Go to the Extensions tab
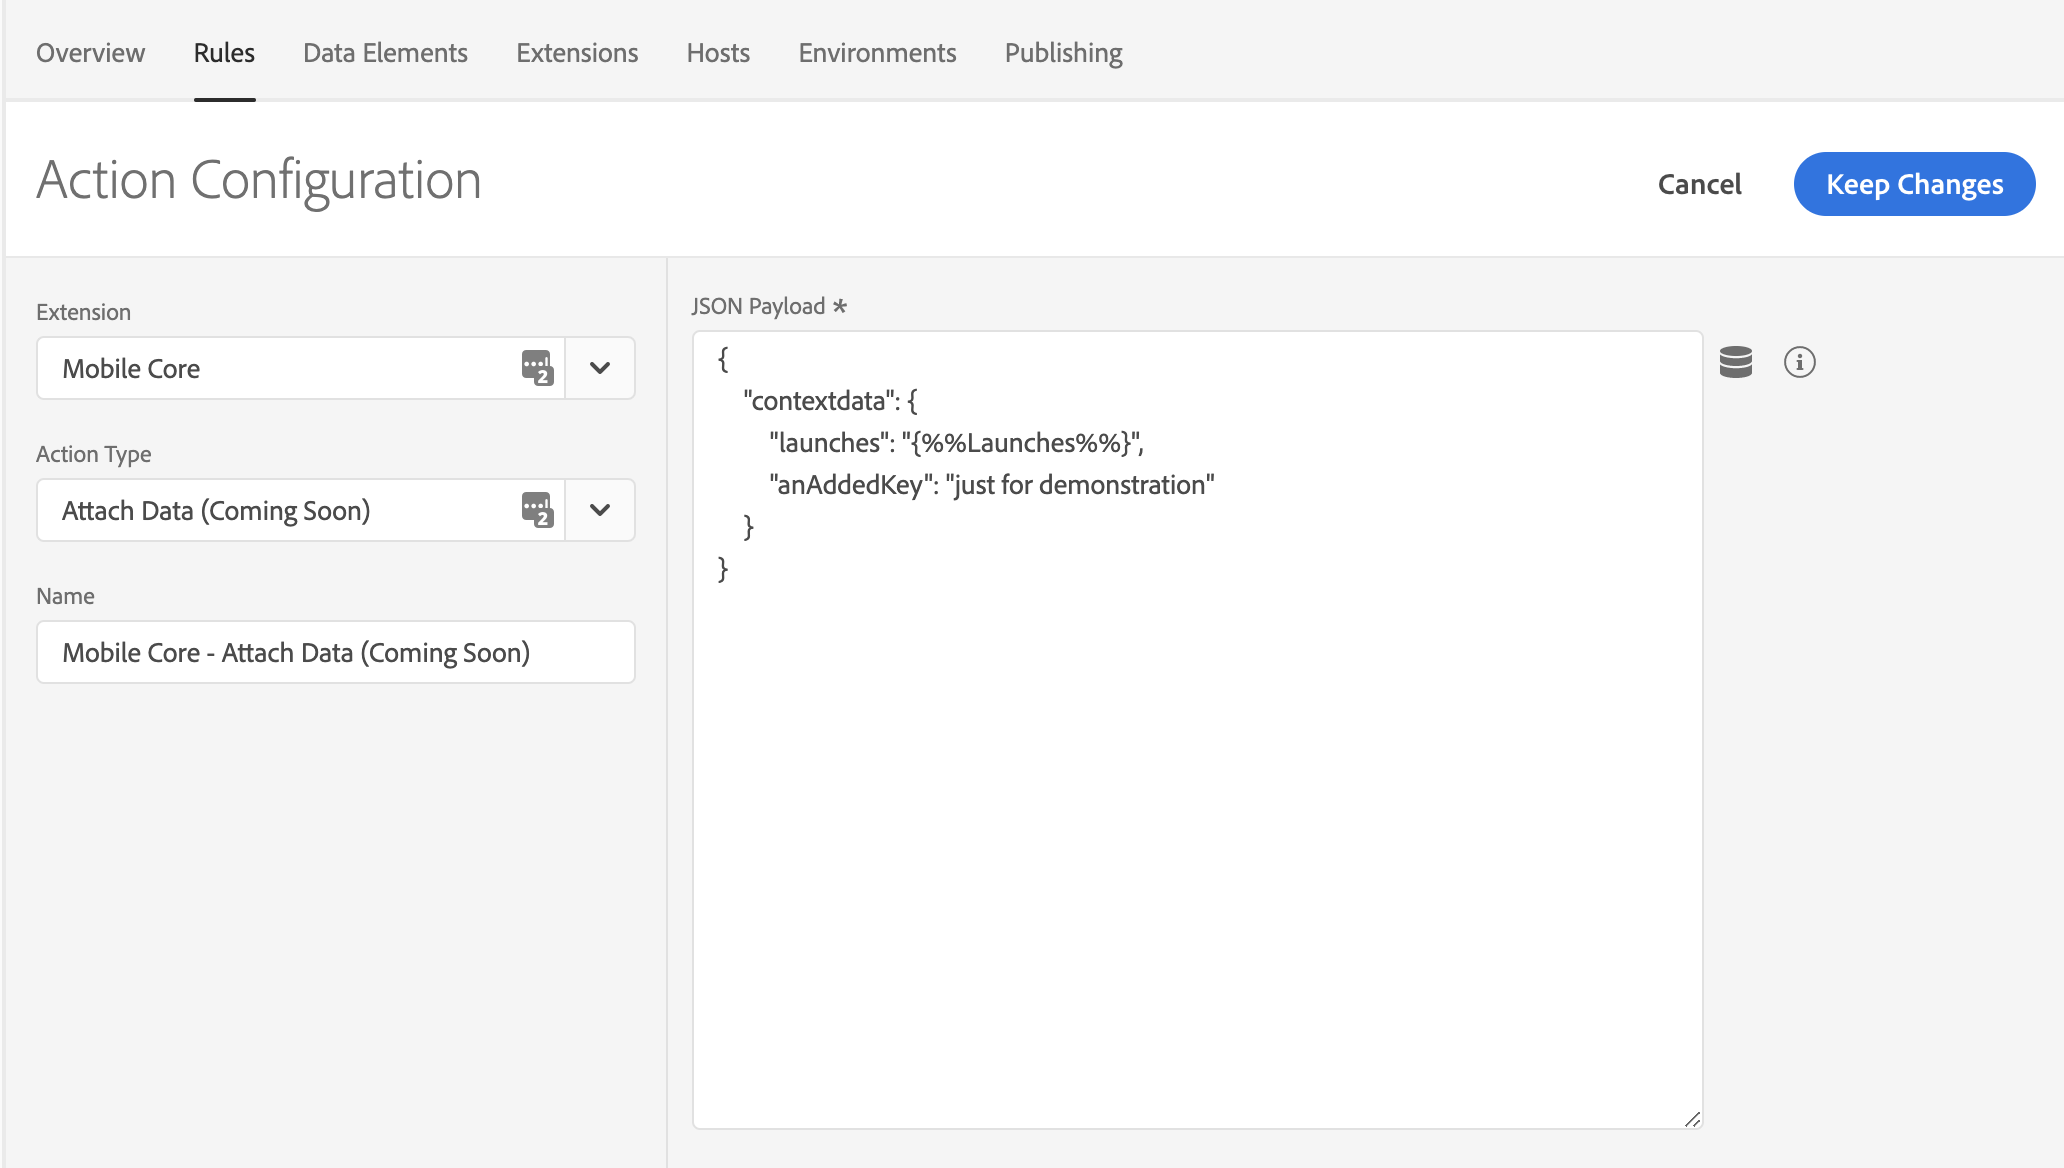This screenshot has height=1168, width=2064. 577,53
